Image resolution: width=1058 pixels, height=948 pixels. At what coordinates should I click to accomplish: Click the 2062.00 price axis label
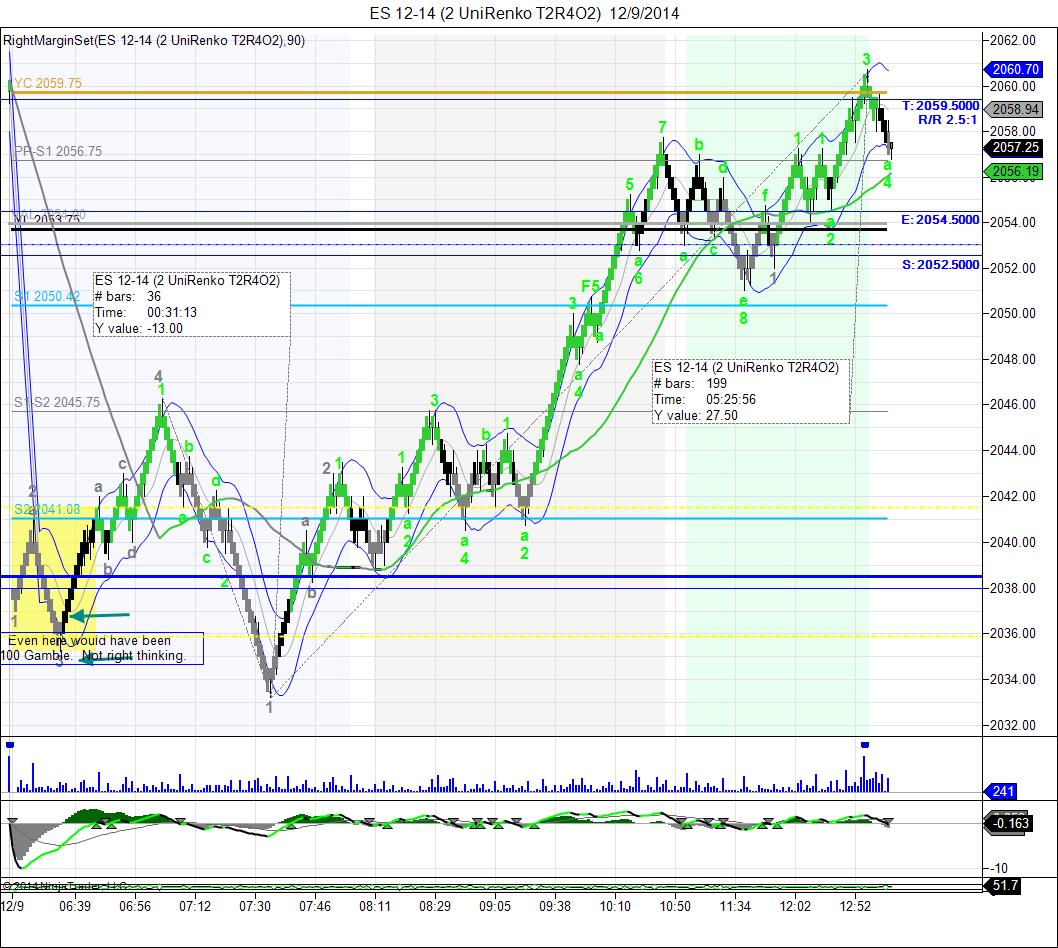1013,40
